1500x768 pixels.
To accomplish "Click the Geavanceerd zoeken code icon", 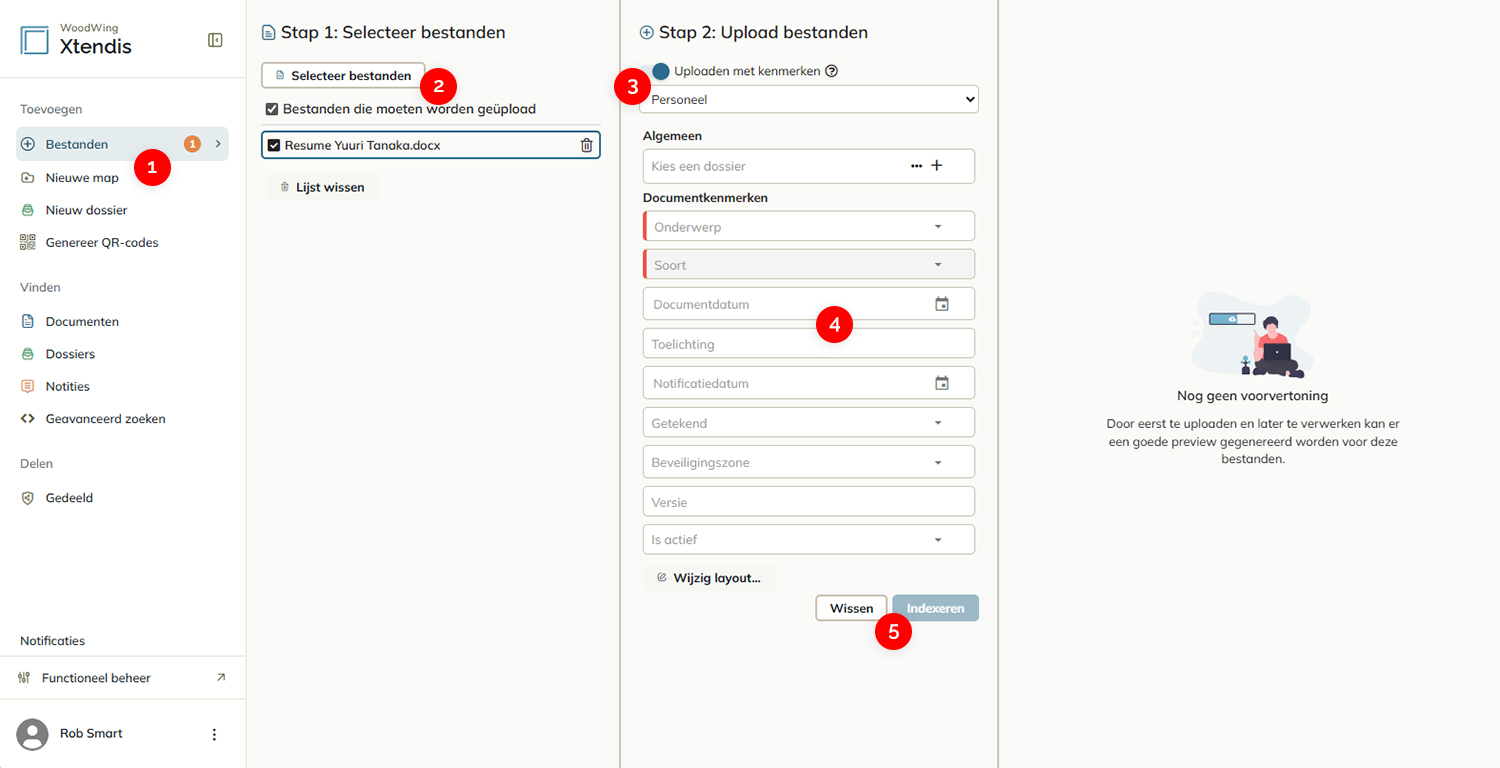I will click(28, 419).
